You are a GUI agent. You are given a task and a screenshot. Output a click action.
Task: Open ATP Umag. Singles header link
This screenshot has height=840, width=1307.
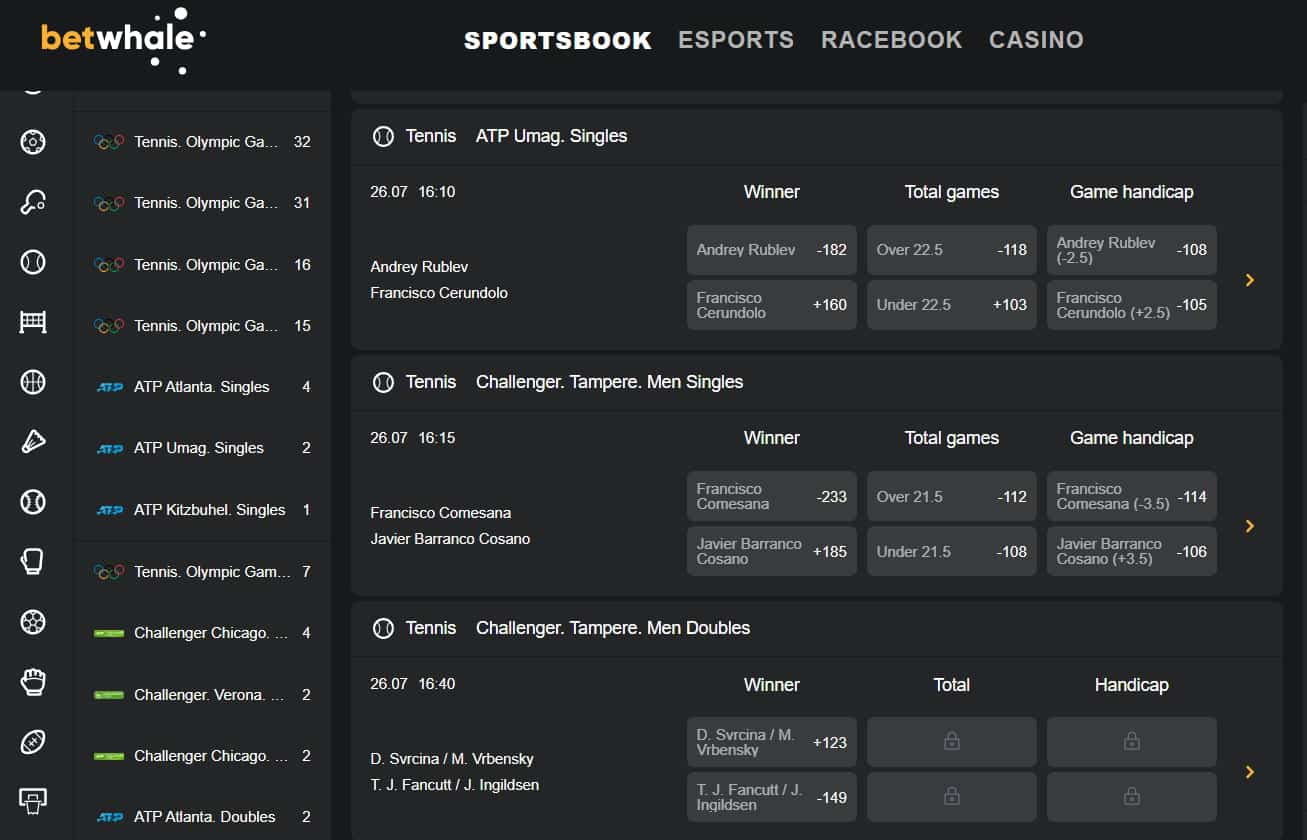tap(551, 136)
